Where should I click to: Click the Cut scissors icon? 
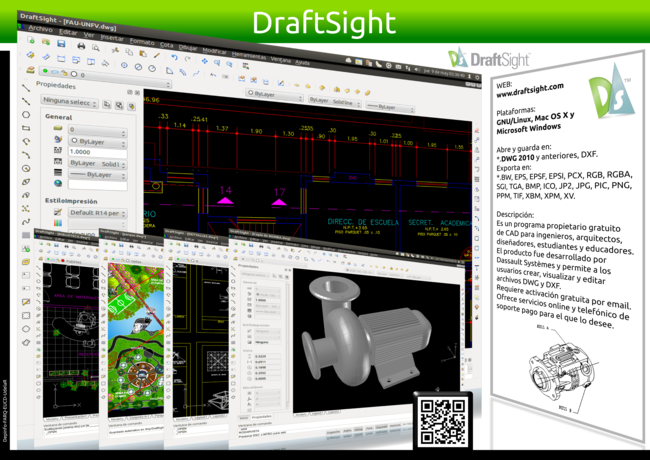115,50
